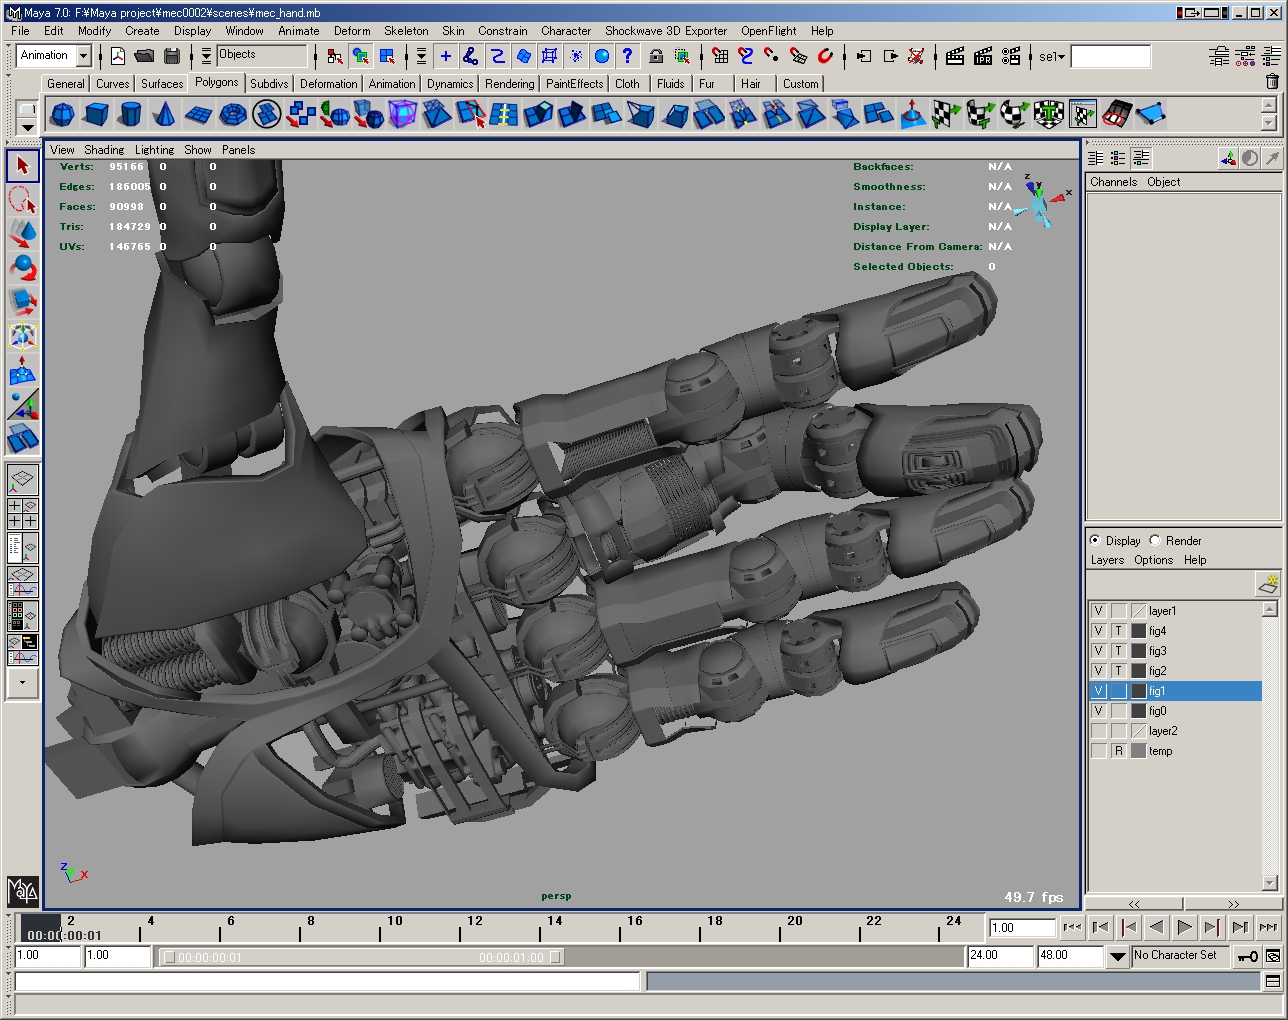Screen dimensions: 1288x1020
Task: Click the polygon torus shelf icon
Action: [233, 115]
